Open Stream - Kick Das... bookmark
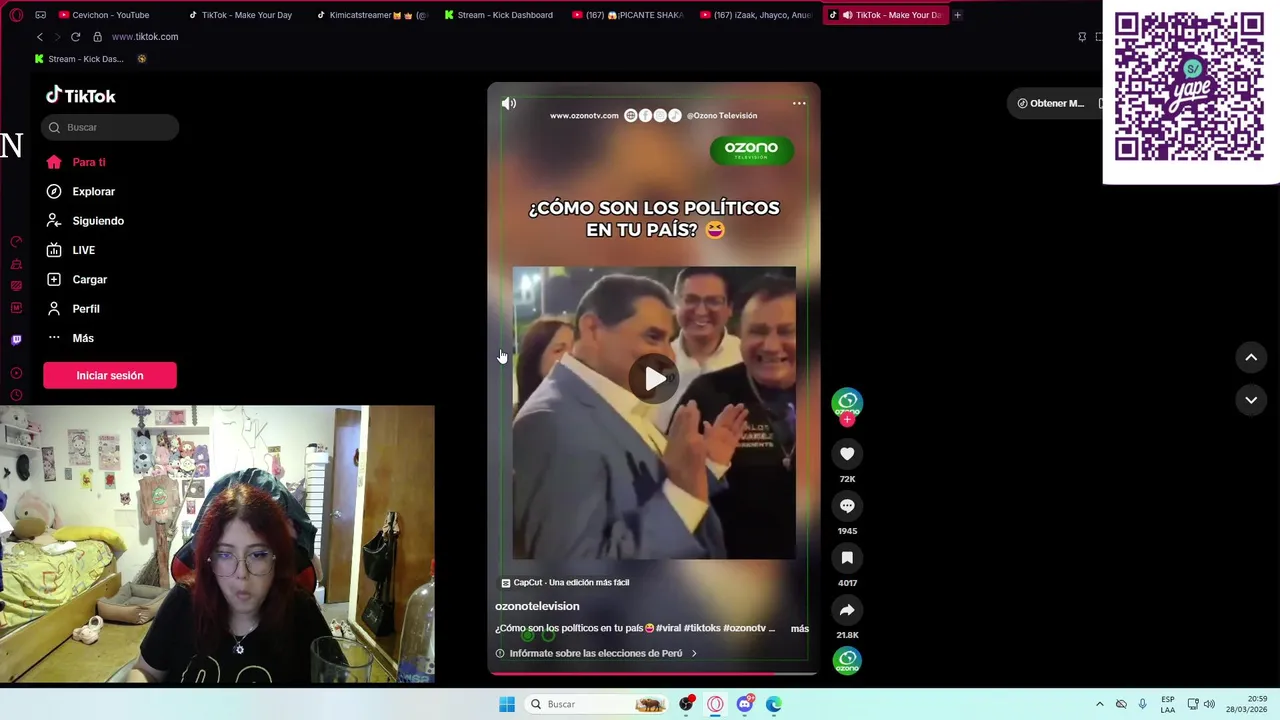The image size is (1280, 720). click(x=79, y=59)
